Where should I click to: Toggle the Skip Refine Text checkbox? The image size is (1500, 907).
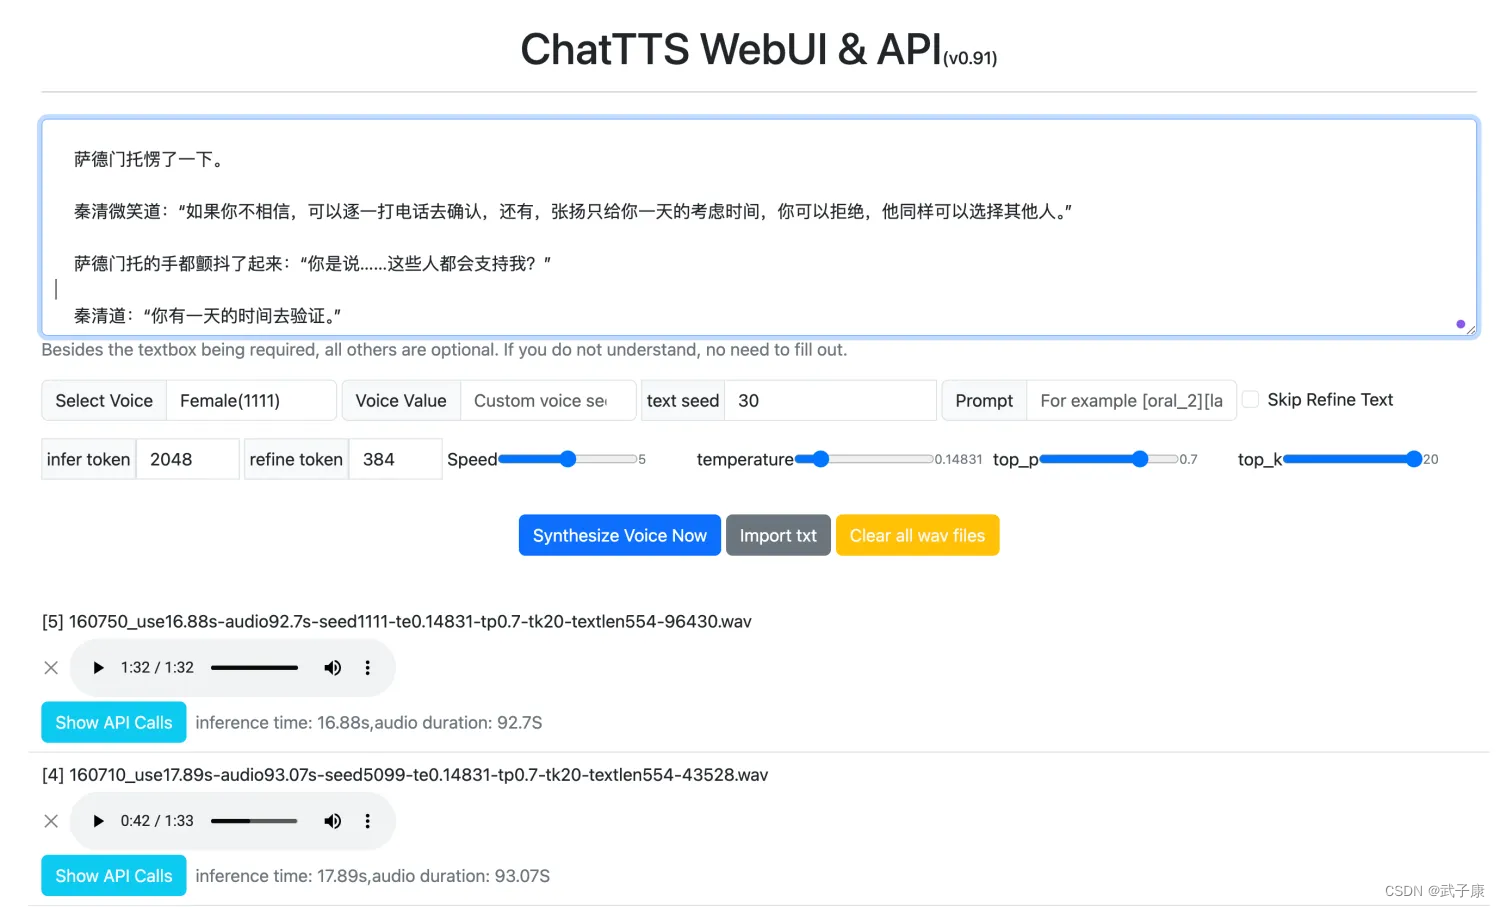1250,399
